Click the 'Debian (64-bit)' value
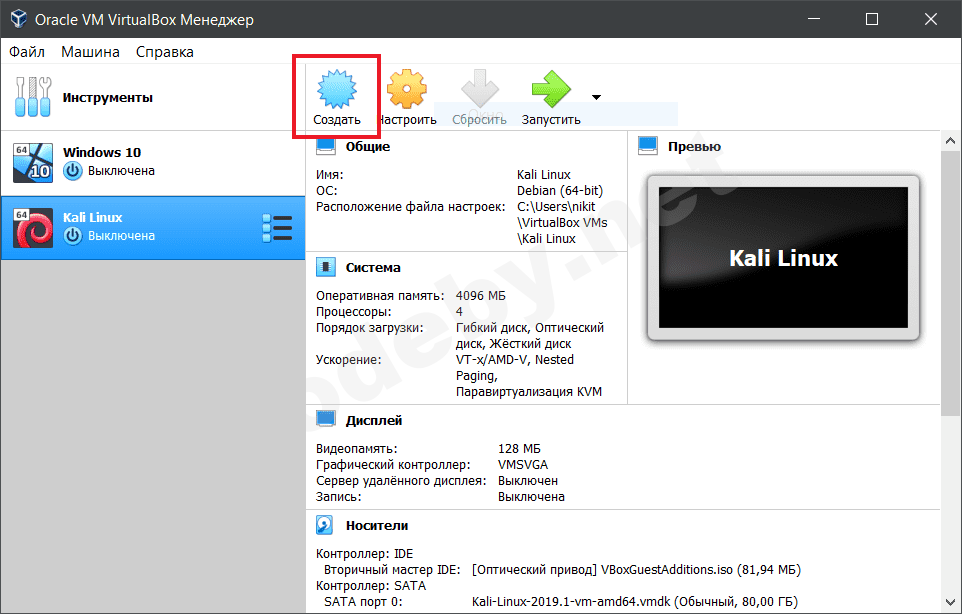This screenshot has height=614, width=962. (x=560, y=191)
